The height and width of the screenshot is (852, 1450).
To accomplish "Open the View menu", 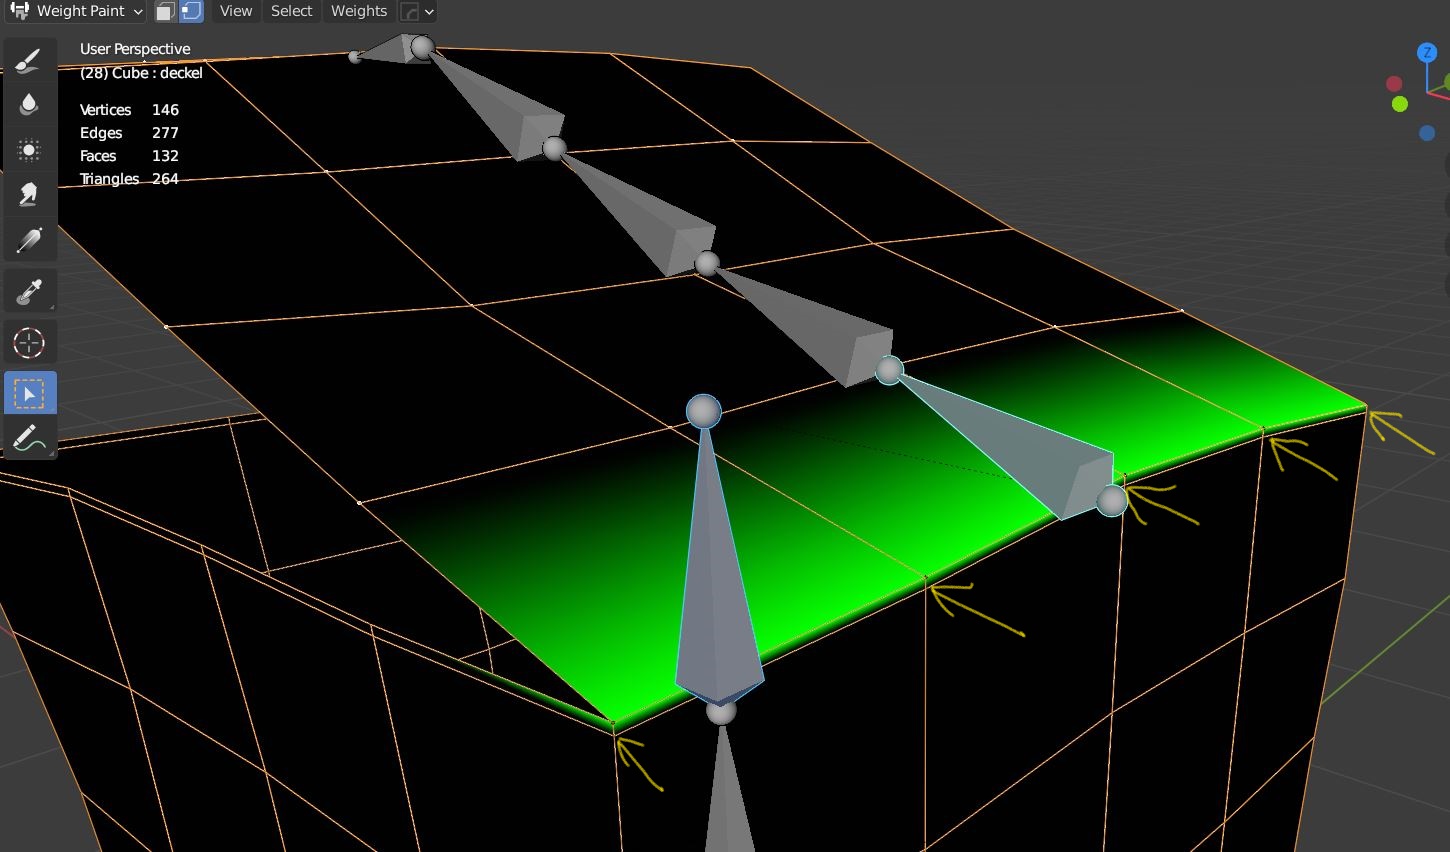I will tap(236, 11).
